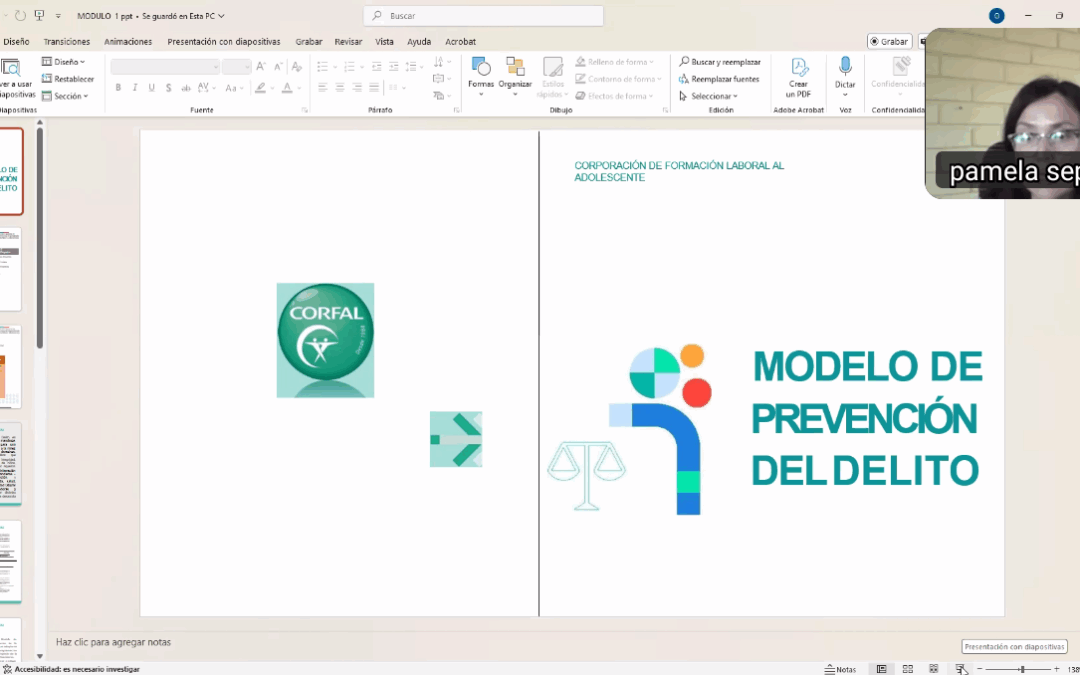Switch to slide sorter view
Image resolution: width=1080 pixels, height=675 pixels.
pos(908,669)
